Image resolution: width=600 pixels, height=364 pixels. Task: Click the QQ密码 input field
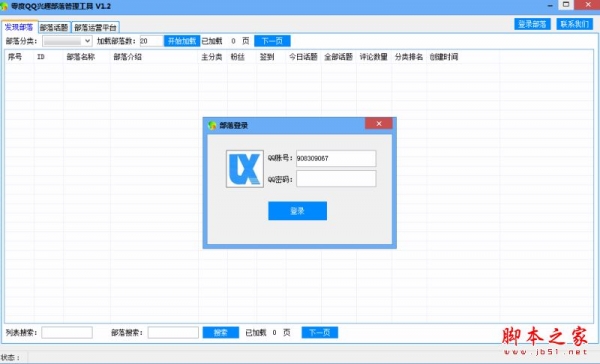pos(336,179)
